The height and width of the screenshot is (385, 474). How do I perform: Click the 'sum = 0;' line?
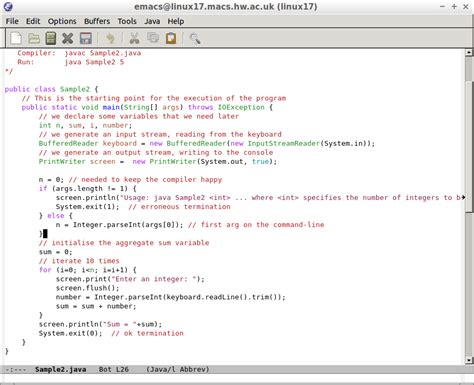click(55, 252)
